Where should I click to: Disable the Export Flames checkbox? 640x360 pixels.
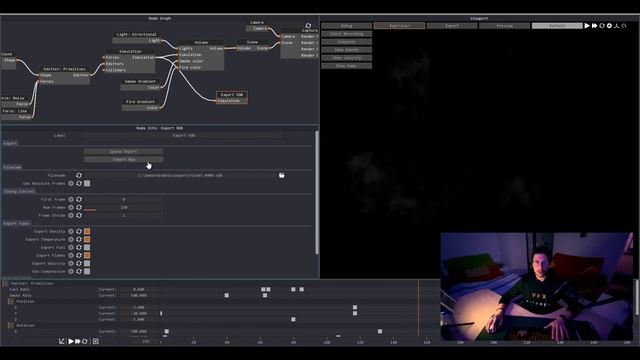[87, 256]
